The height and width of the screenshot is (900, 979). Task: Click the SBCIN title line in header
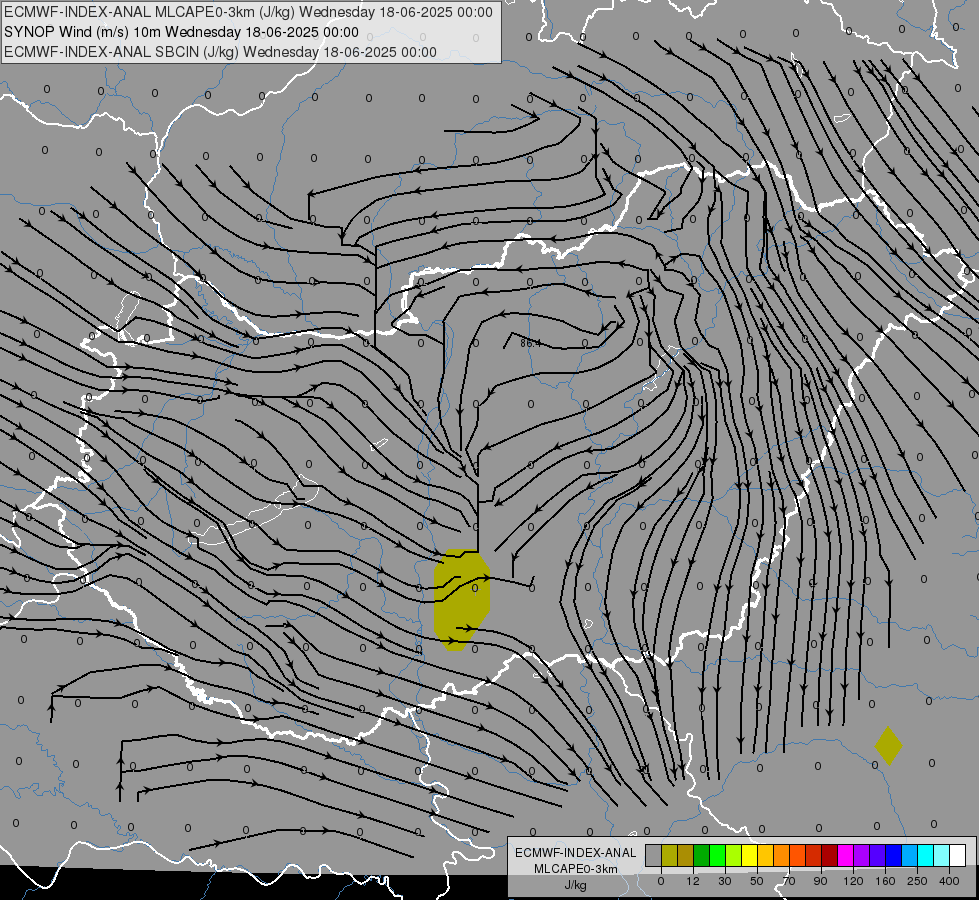click(220, 52)
